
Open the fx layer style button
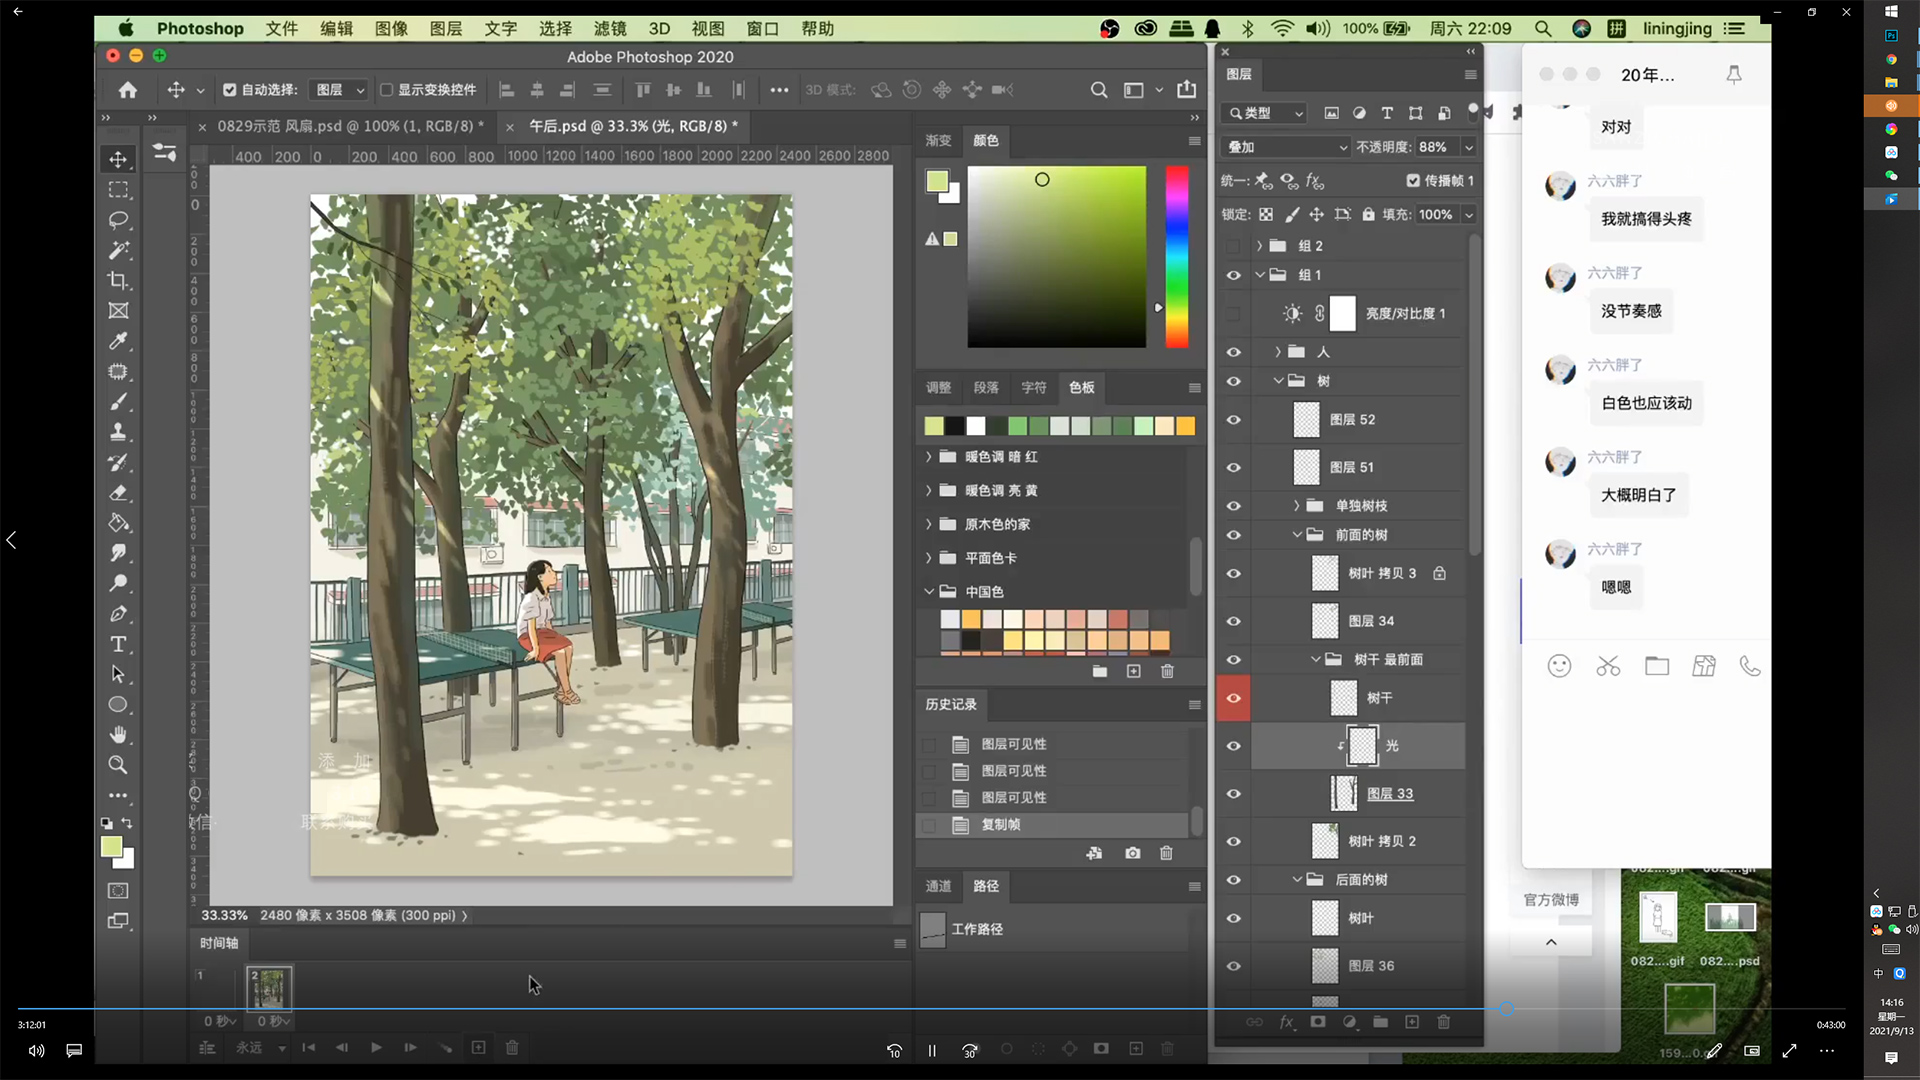(1287, 1022)
